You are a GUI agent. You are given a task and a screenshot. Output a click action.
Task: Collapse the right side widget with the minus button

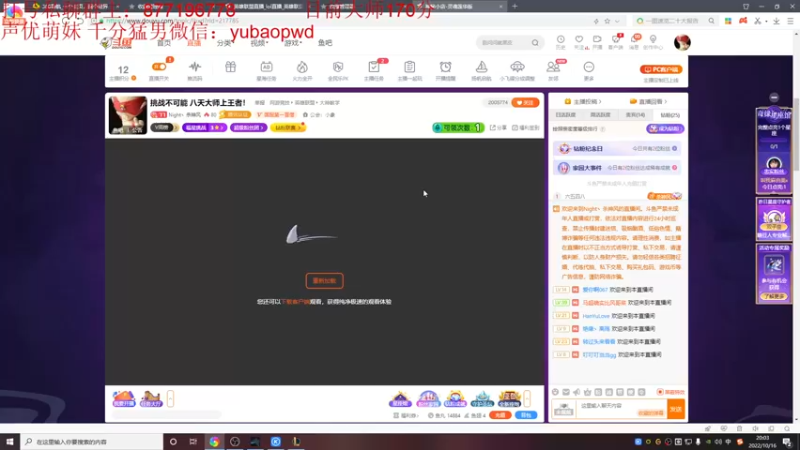pos(774,97)
